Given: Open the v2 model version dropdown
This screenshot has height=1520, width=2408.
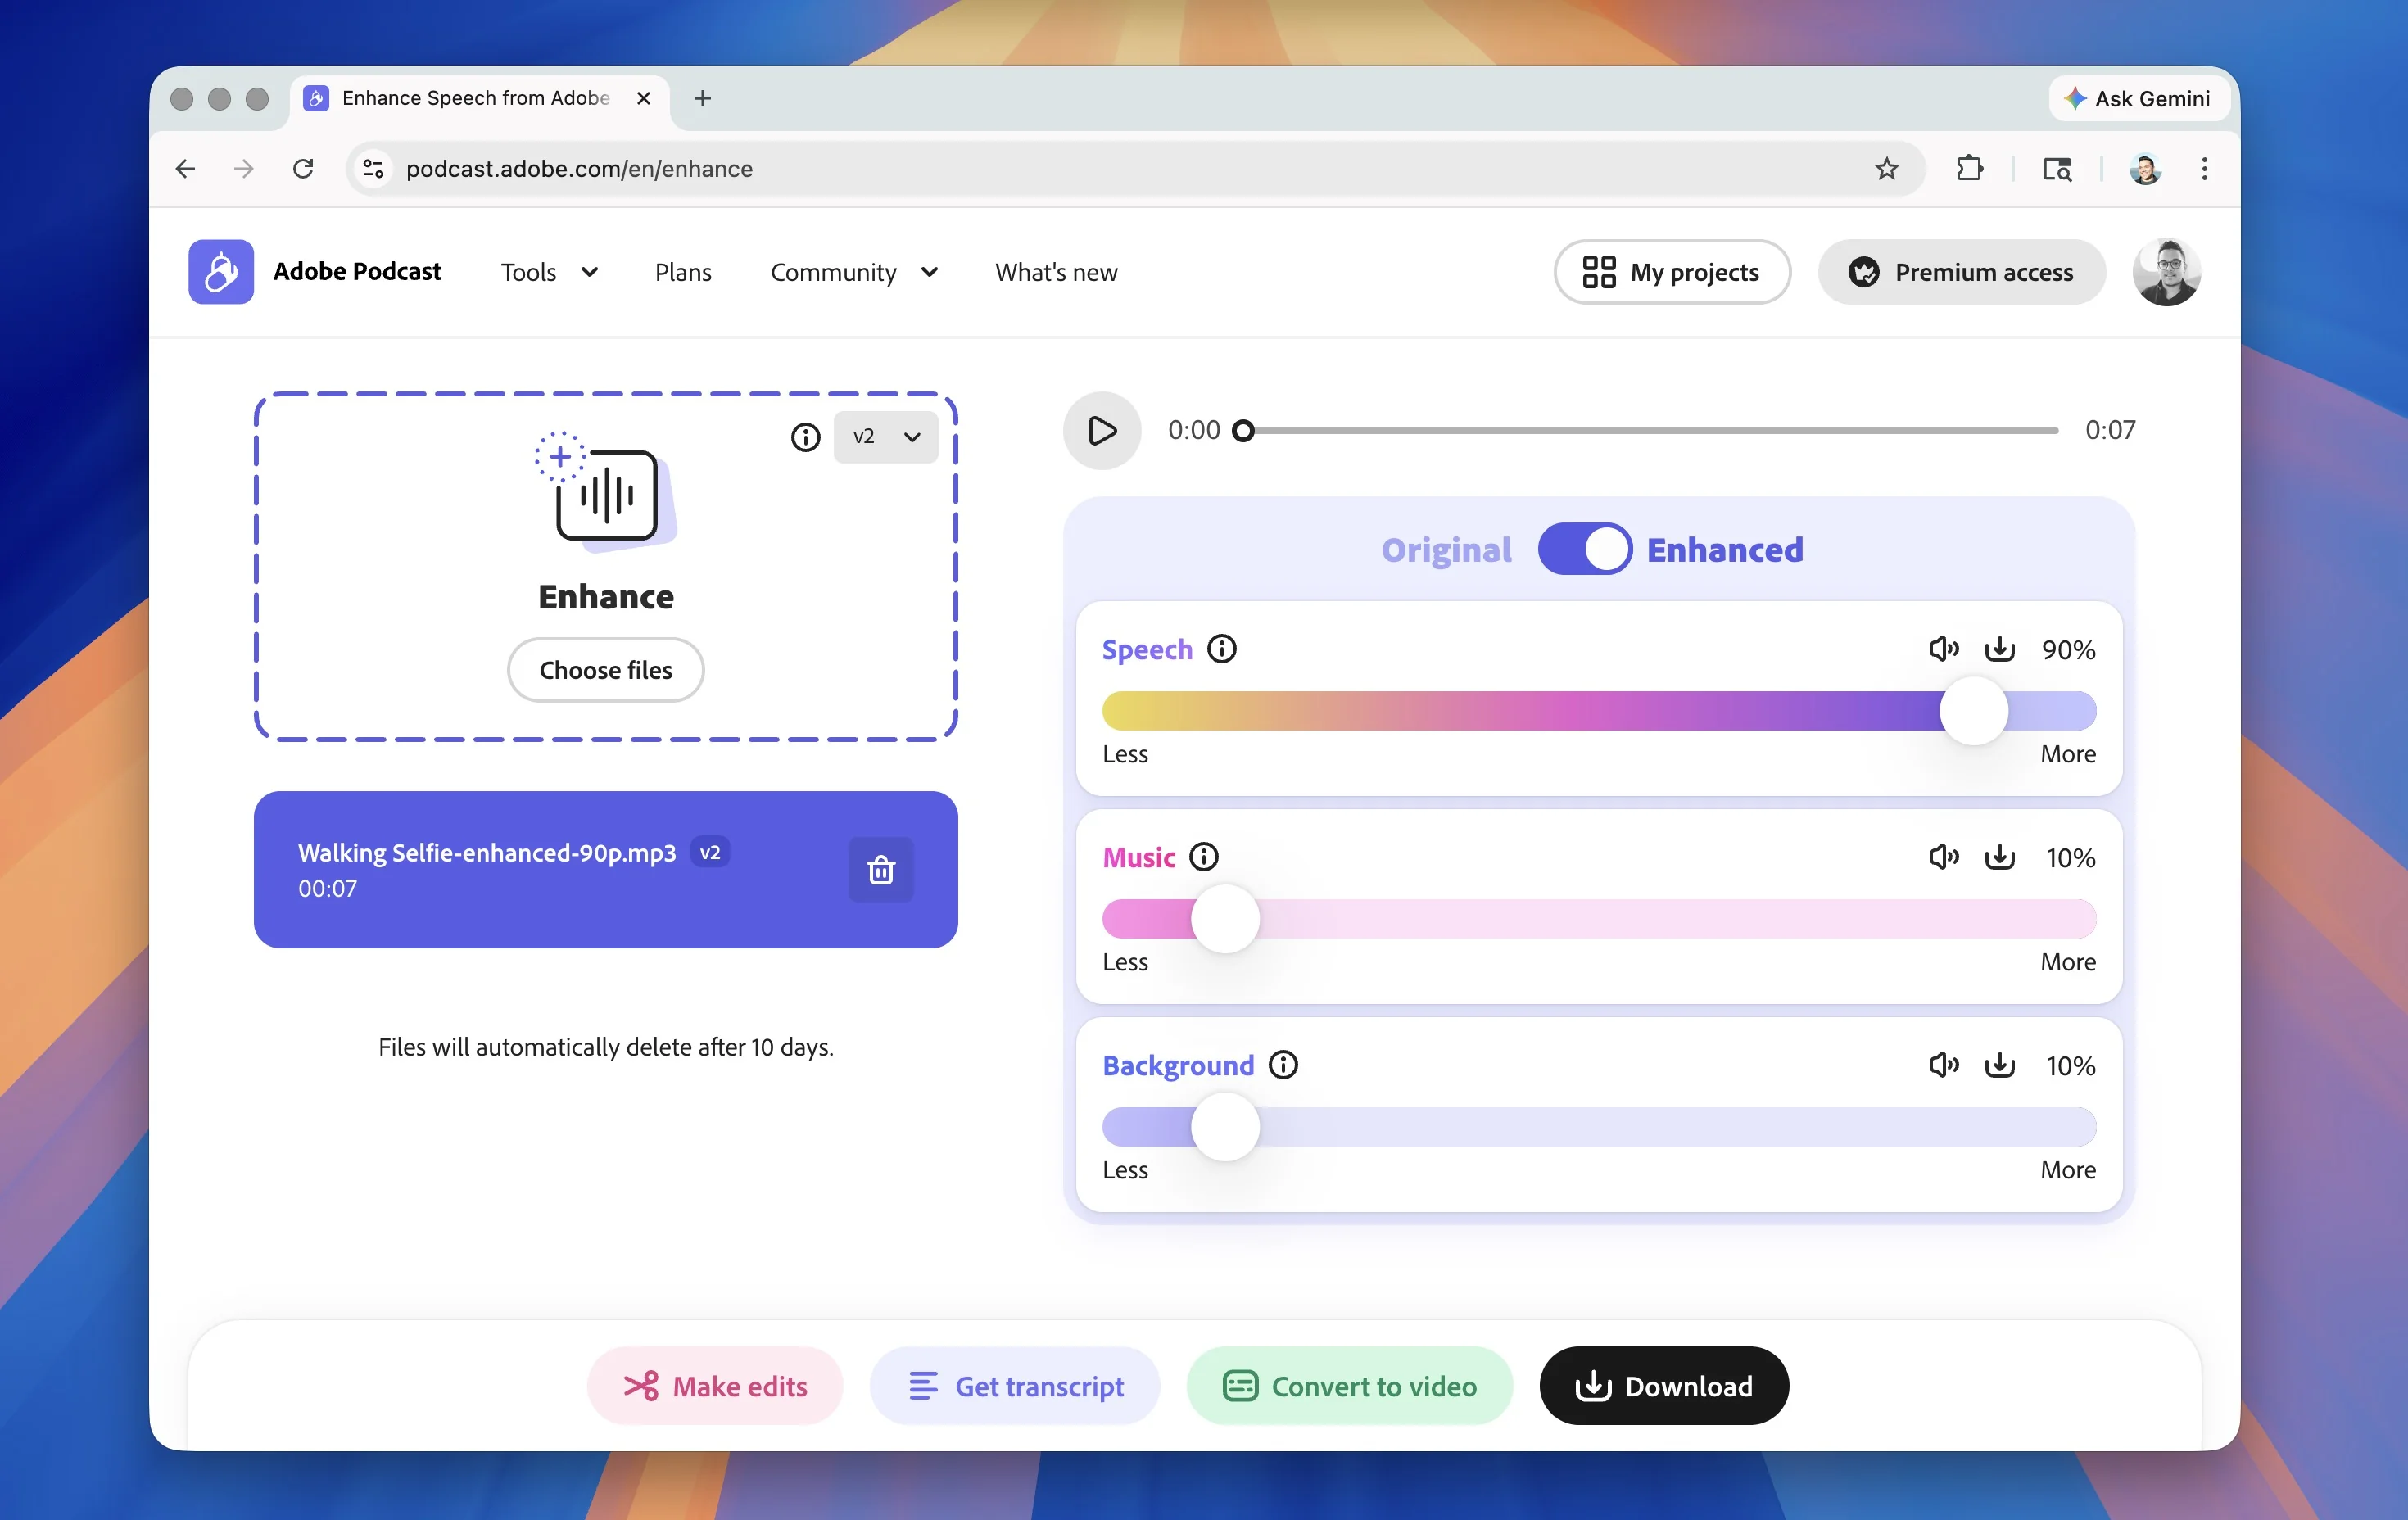Looking at the screenshot, I should click(885, 437).
